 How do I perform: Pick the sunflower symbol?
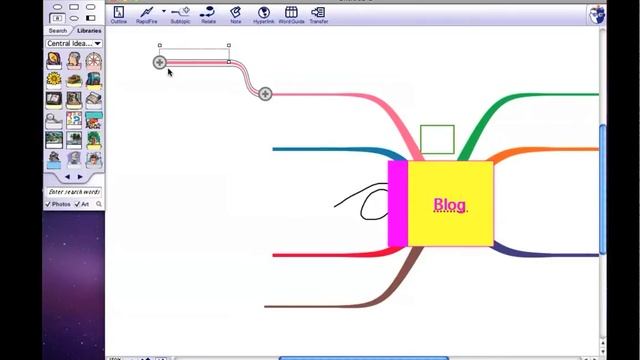pos(54,80)
